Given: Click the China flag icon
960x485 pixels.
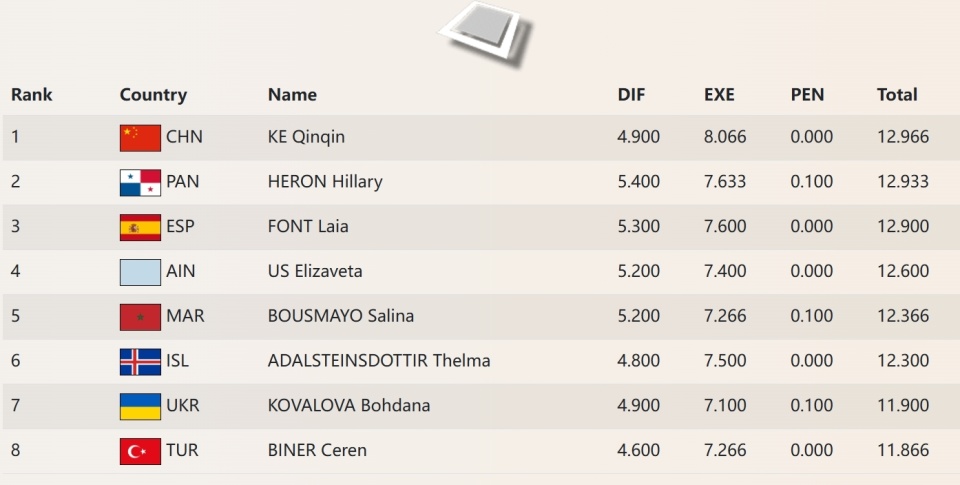Looking at the screenshot, I should [140, 137].
